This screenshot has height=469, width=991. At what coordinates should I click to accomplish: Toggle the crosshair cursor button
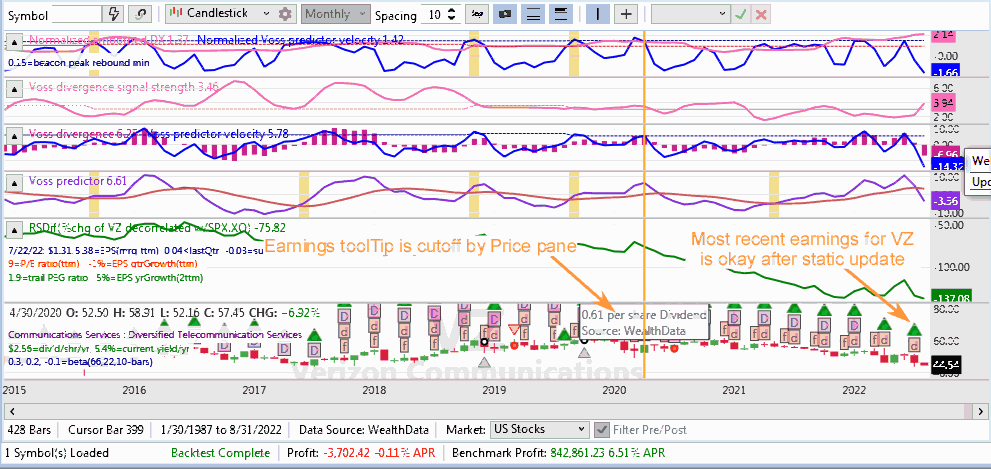[626, 14]
